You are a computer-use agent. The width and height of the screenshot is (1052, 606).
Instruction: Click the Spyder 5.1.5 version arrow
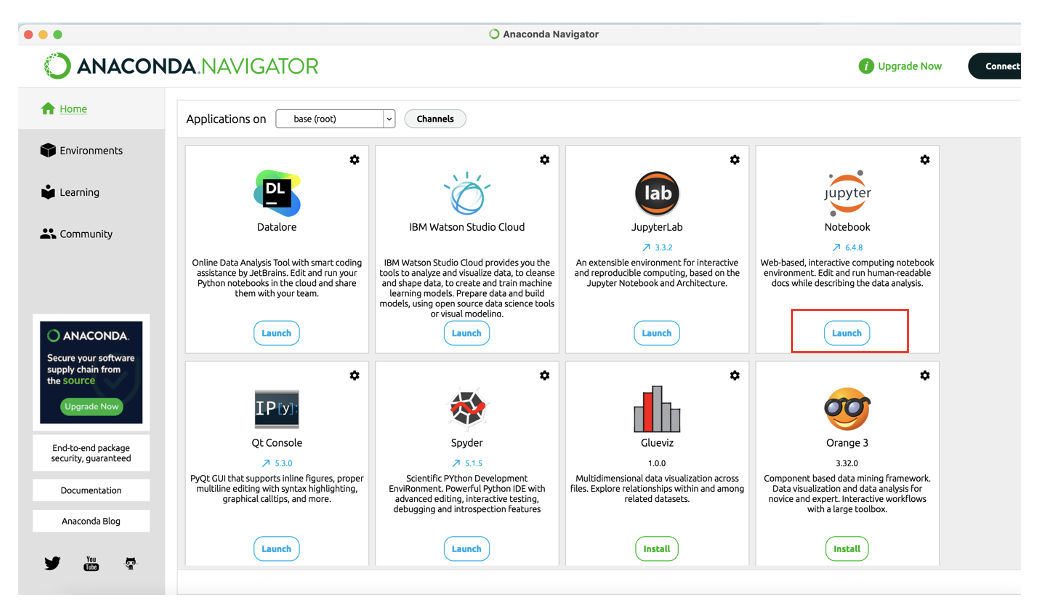point(456,463)
